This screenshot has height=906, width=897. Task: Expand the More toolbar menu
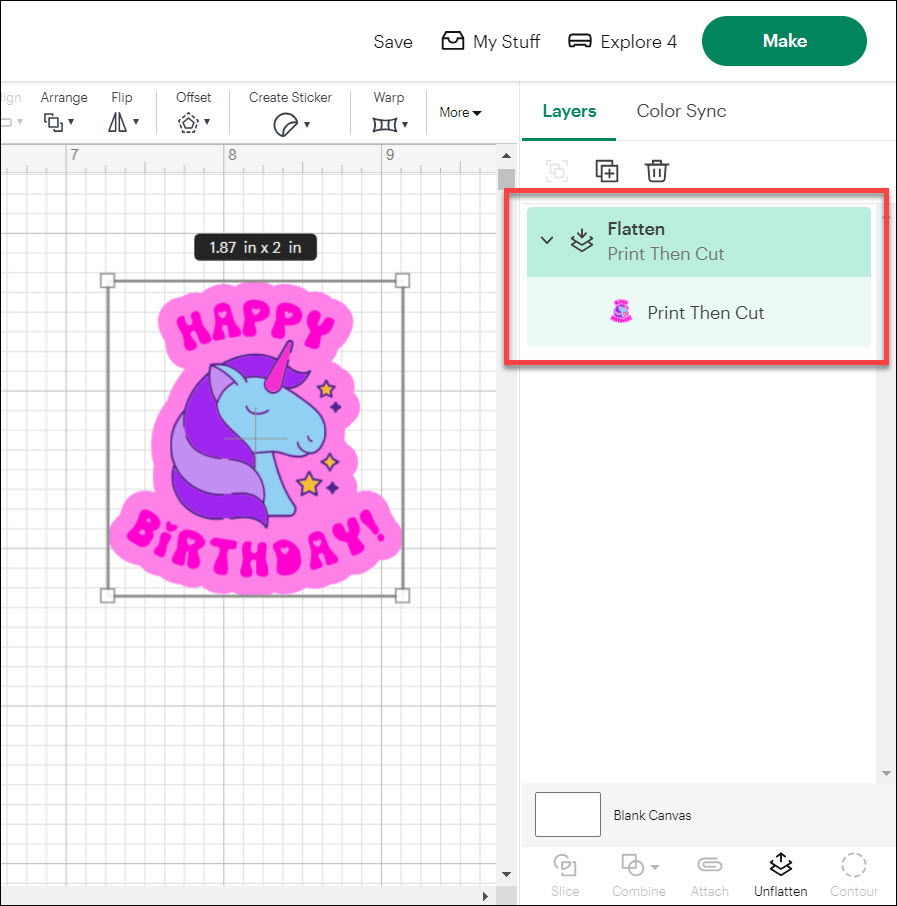460,113
